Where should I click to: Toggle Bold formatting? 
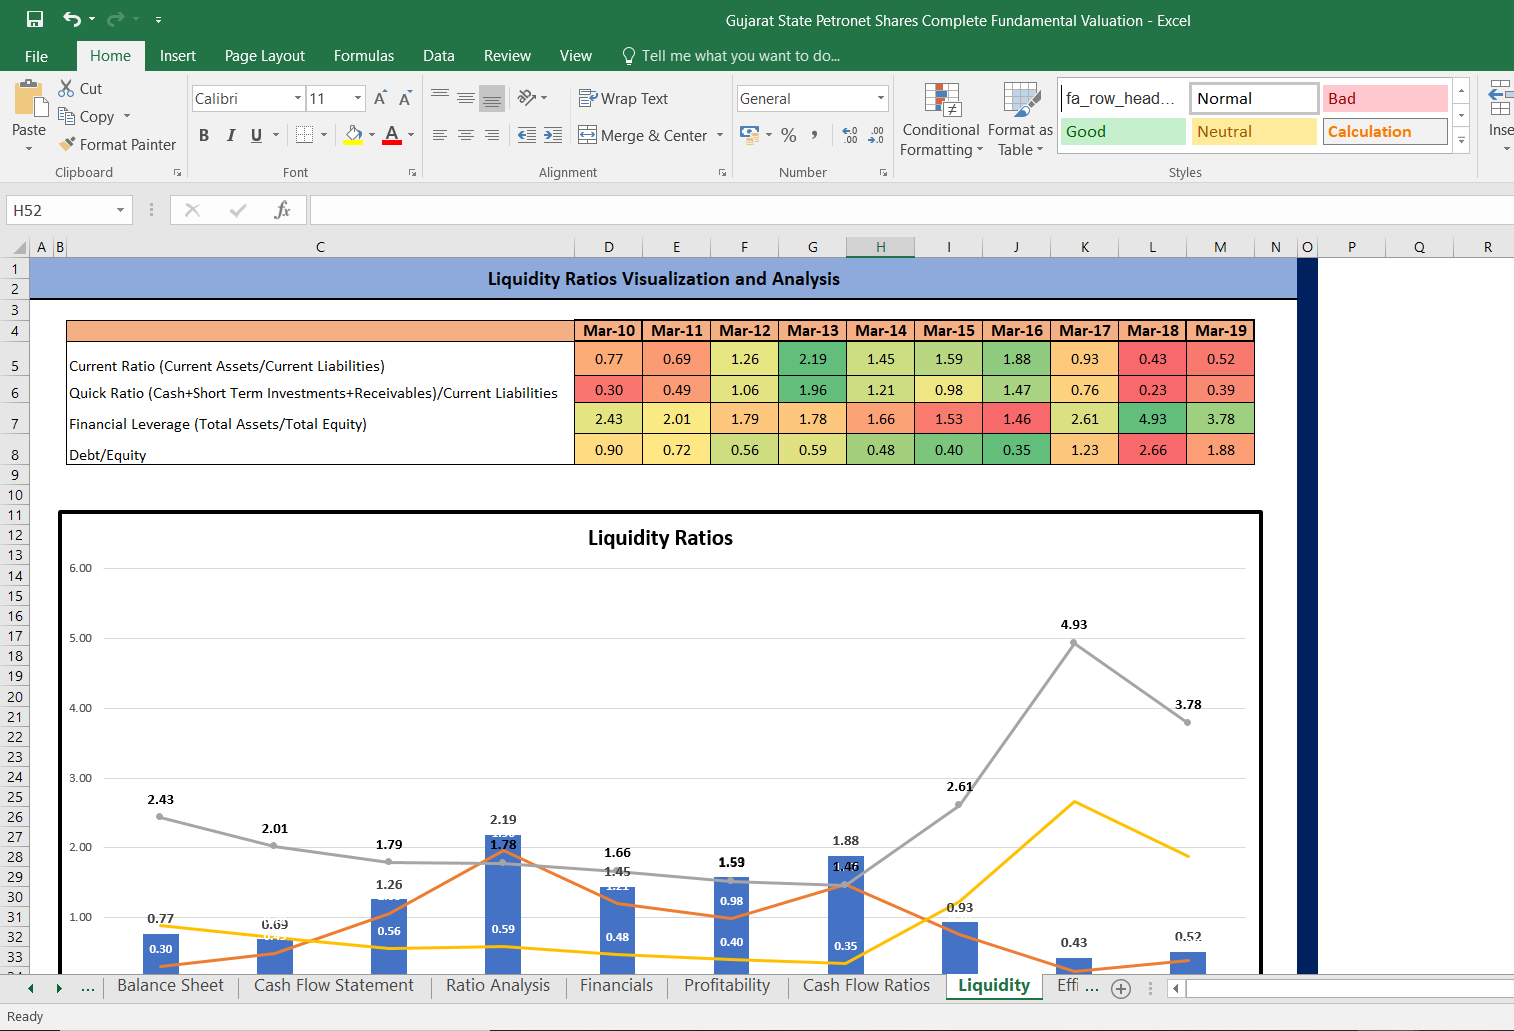coord(204,135)
